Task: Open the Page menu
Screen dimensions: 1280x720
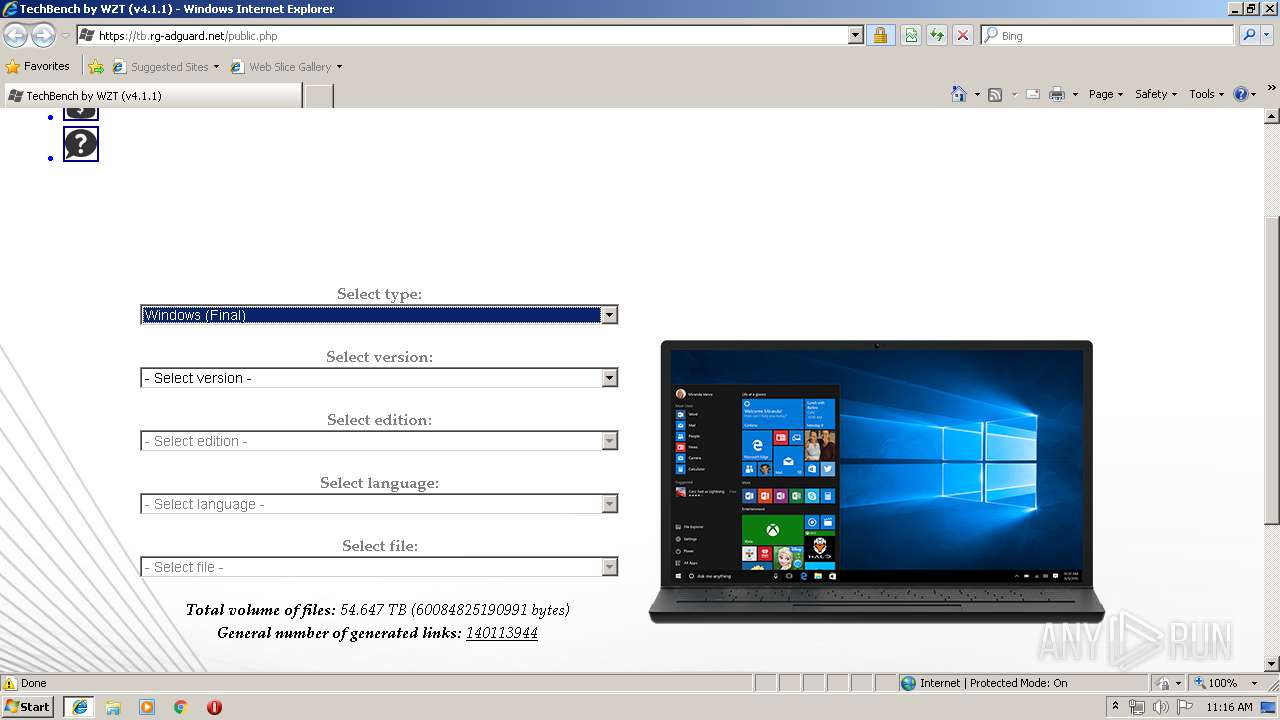Action: [x=1105, y=94]
